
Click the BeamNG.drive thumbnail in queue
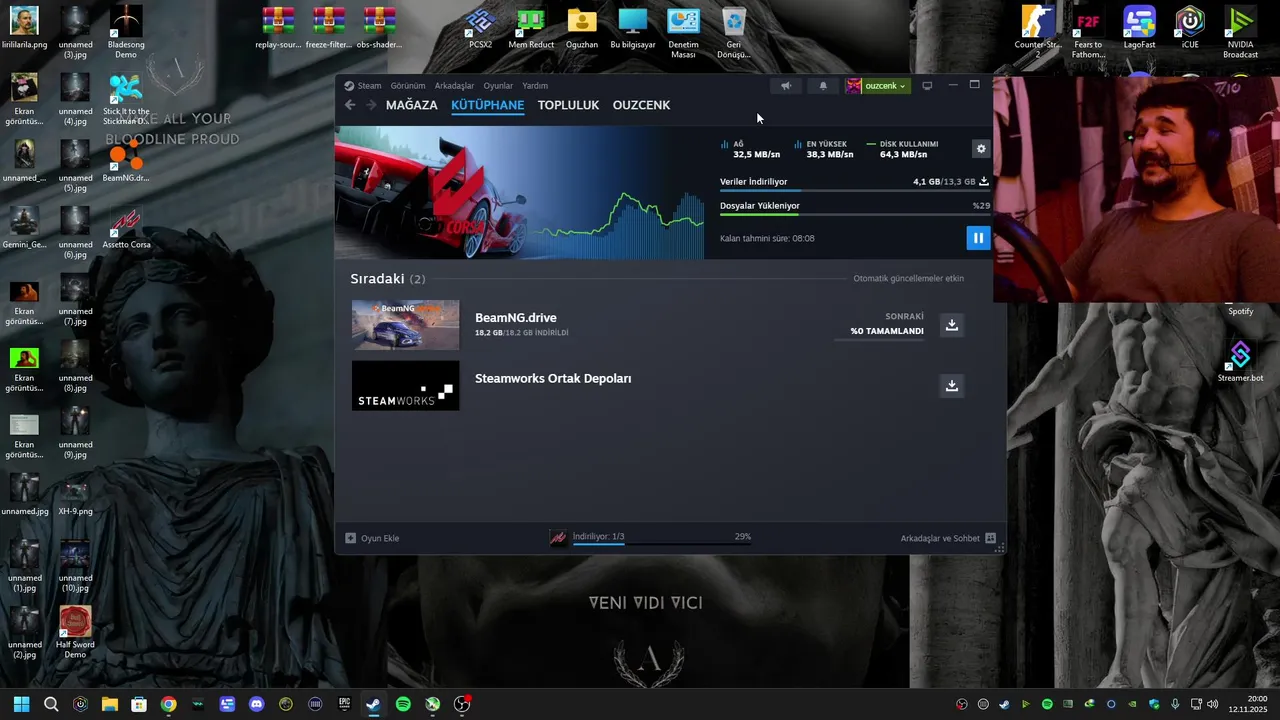(x=405, y=325)
